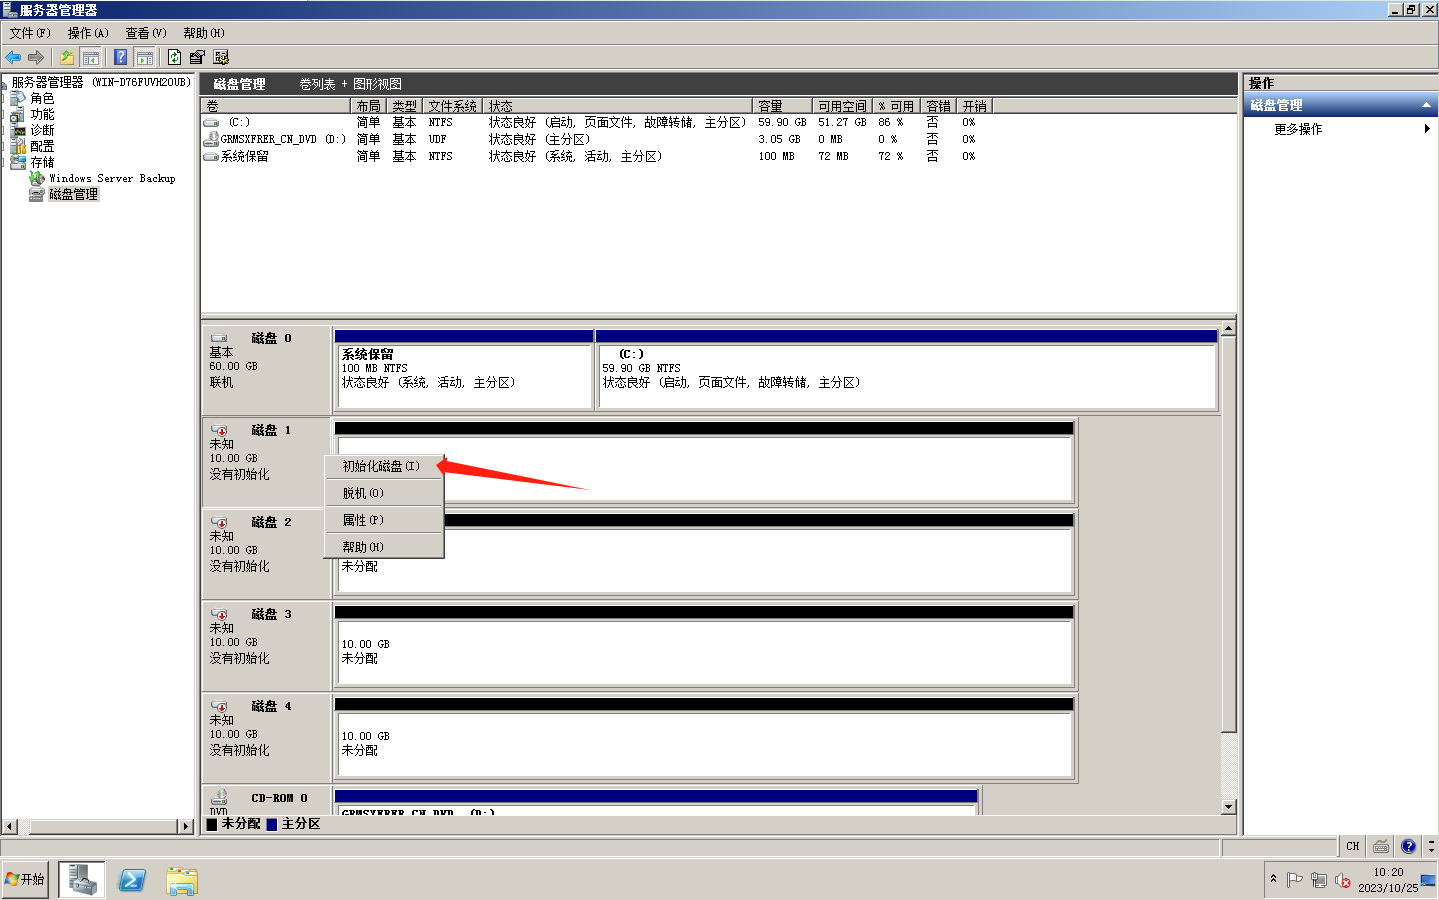
Task: Open the 查看(V) menu
Action: click(x=146, y=33)
